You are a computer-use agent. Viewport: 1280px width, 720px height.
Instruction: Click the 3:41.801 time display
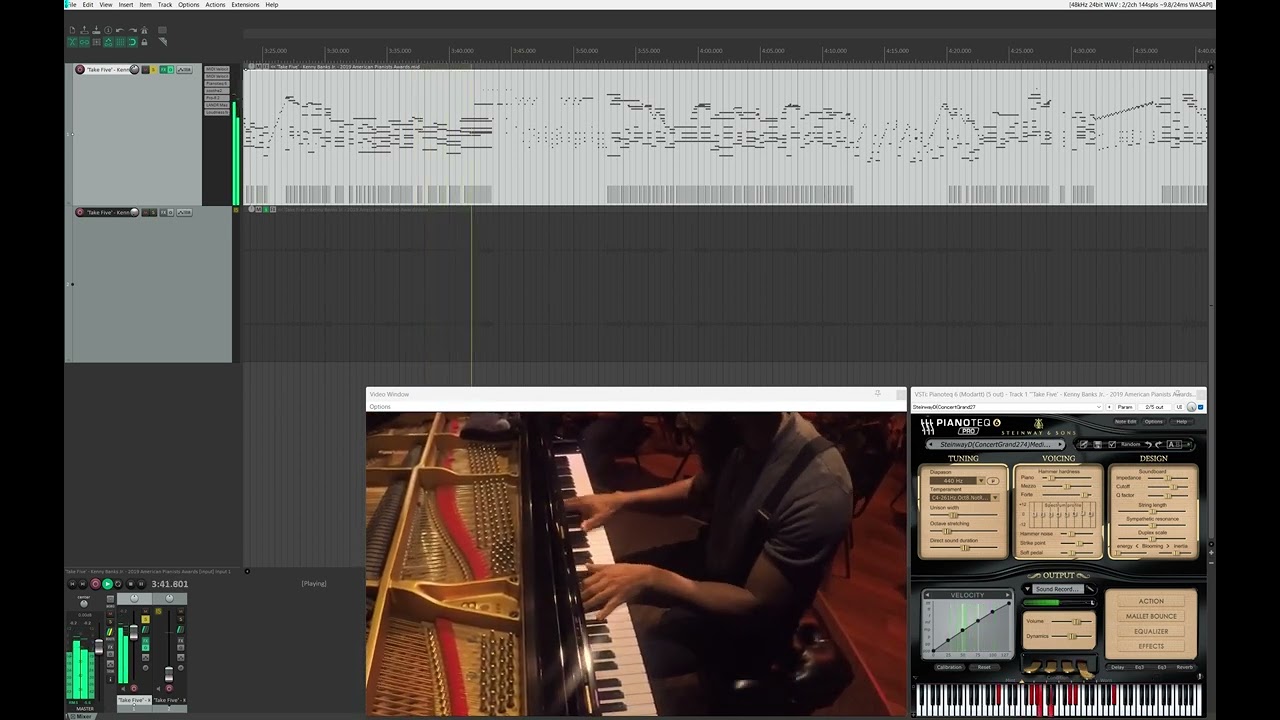tap(170, 584)
